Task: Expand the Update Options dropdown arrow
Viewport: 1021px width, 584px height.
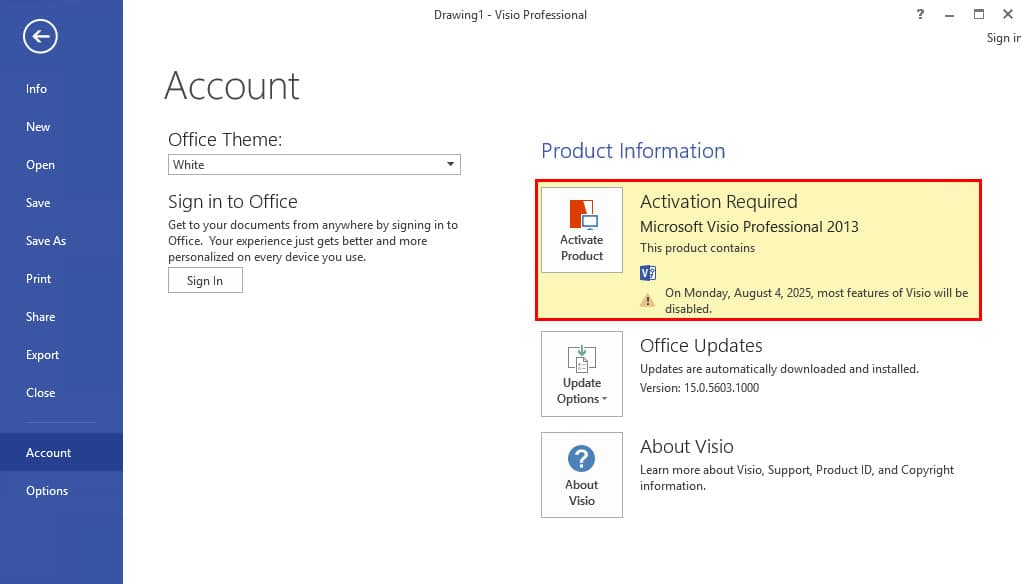Action: click(604, 399)
